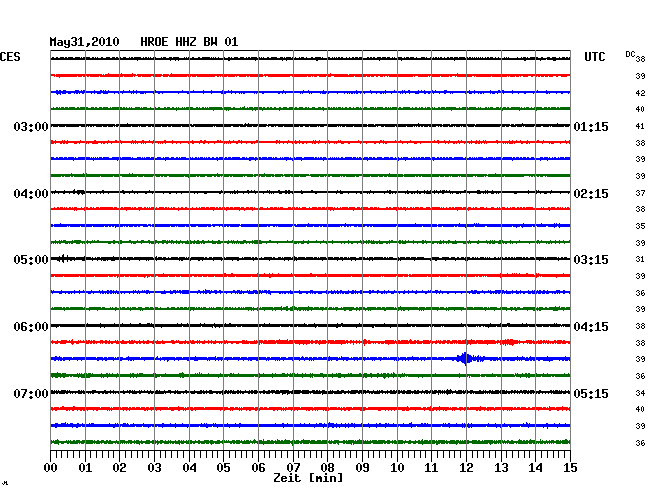650x494 pixels.
Task: Click minute 13 on the time axis
Action: (501, 468)
